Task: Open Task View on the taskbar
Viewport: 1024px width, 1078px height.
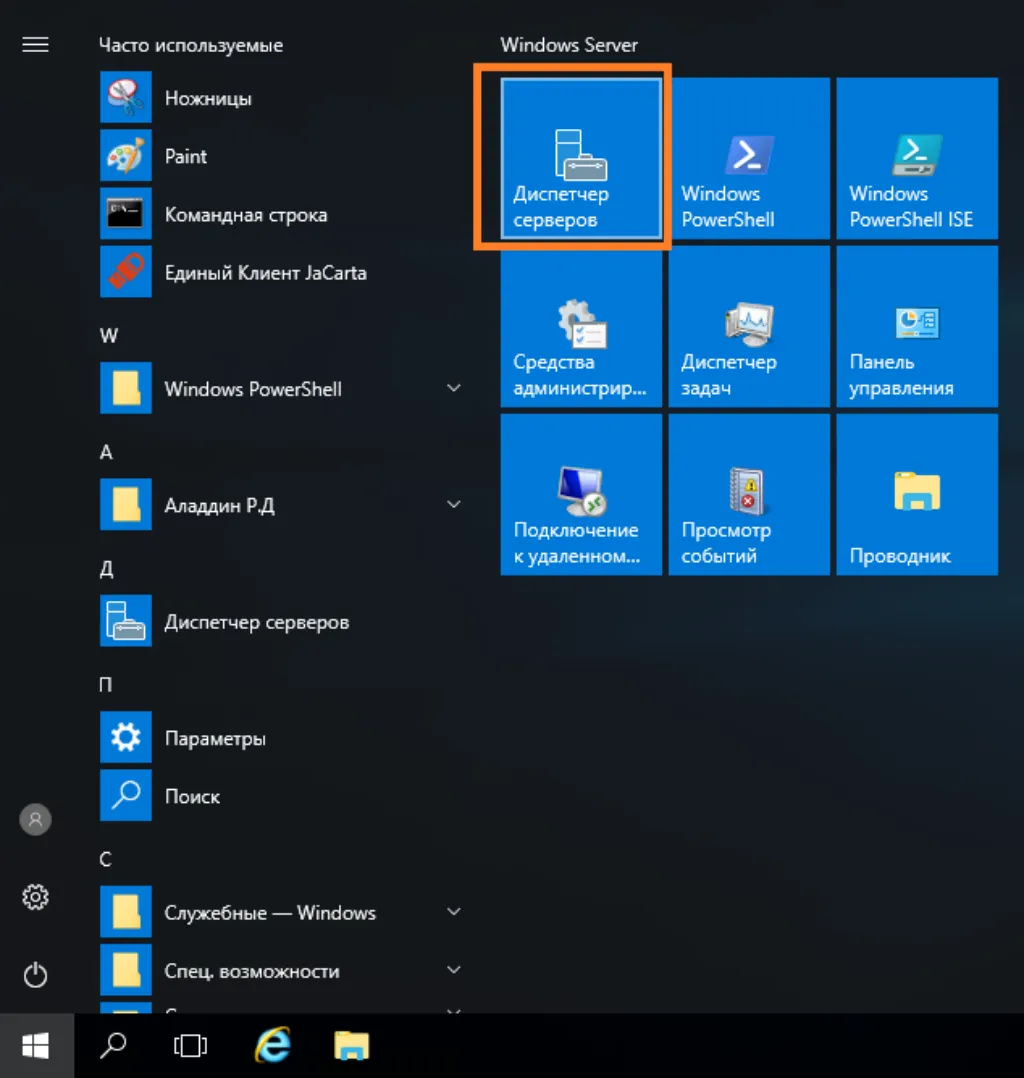Action: click(190, 1046)
